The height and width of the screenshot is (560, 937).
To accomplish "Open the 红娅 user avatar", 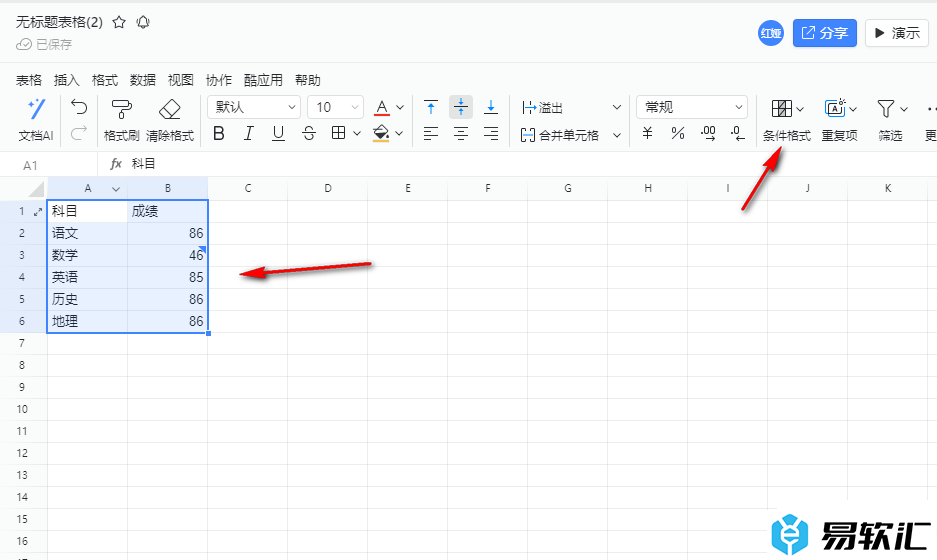I will point(771,33).
